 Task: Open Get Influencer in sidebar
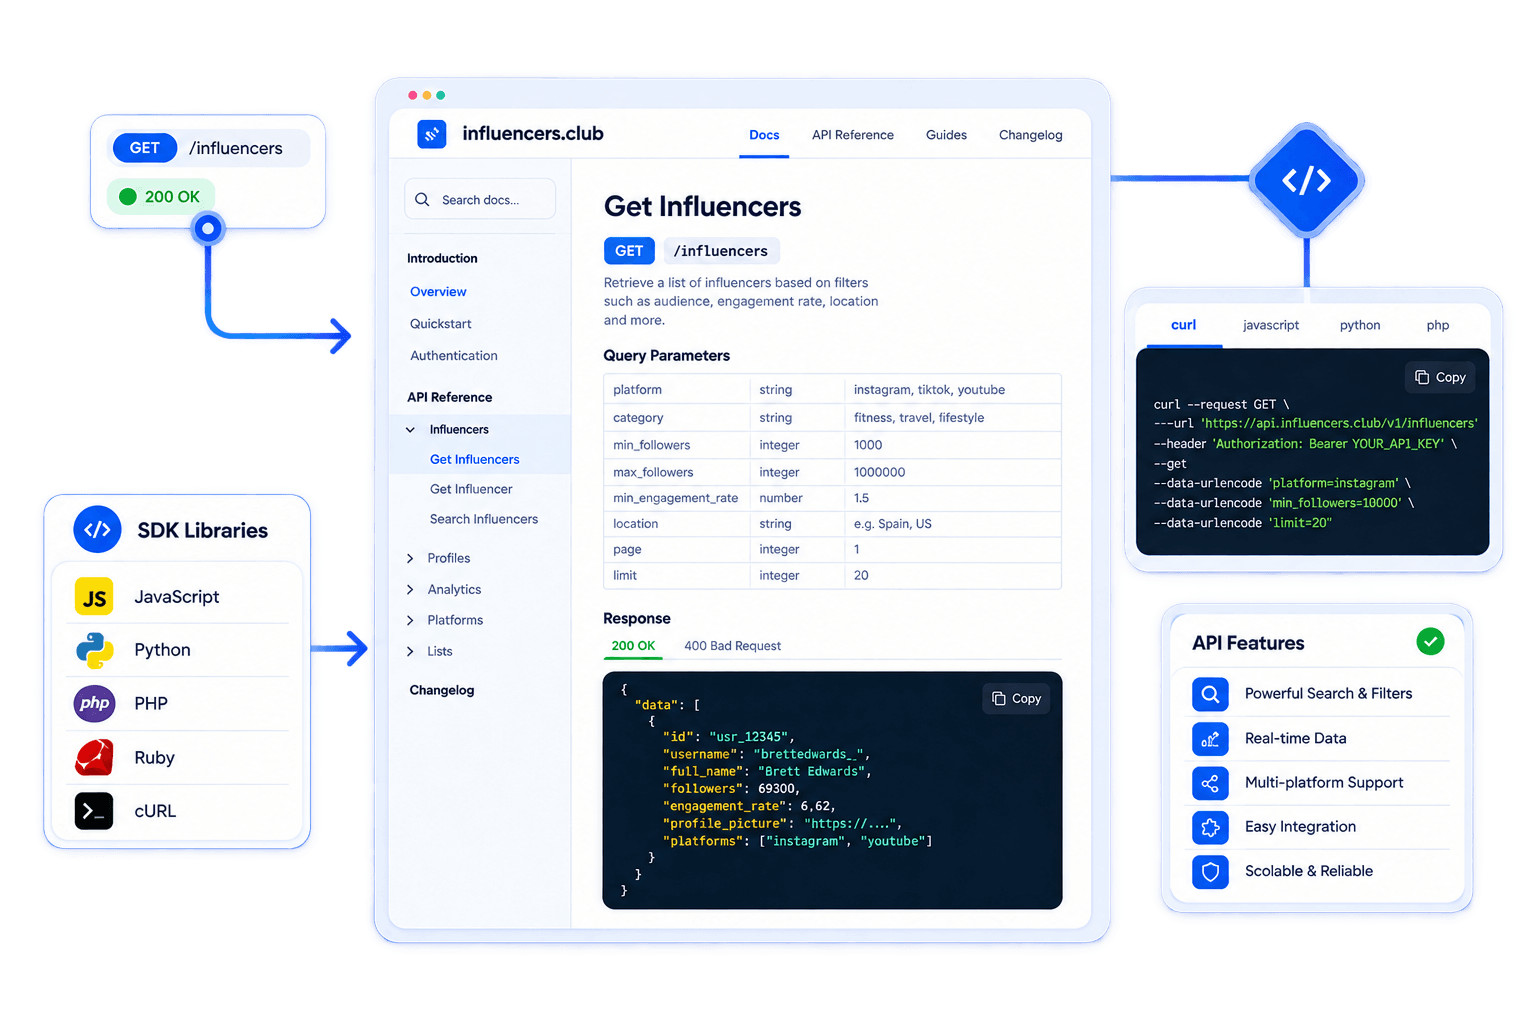pos(471,489)
